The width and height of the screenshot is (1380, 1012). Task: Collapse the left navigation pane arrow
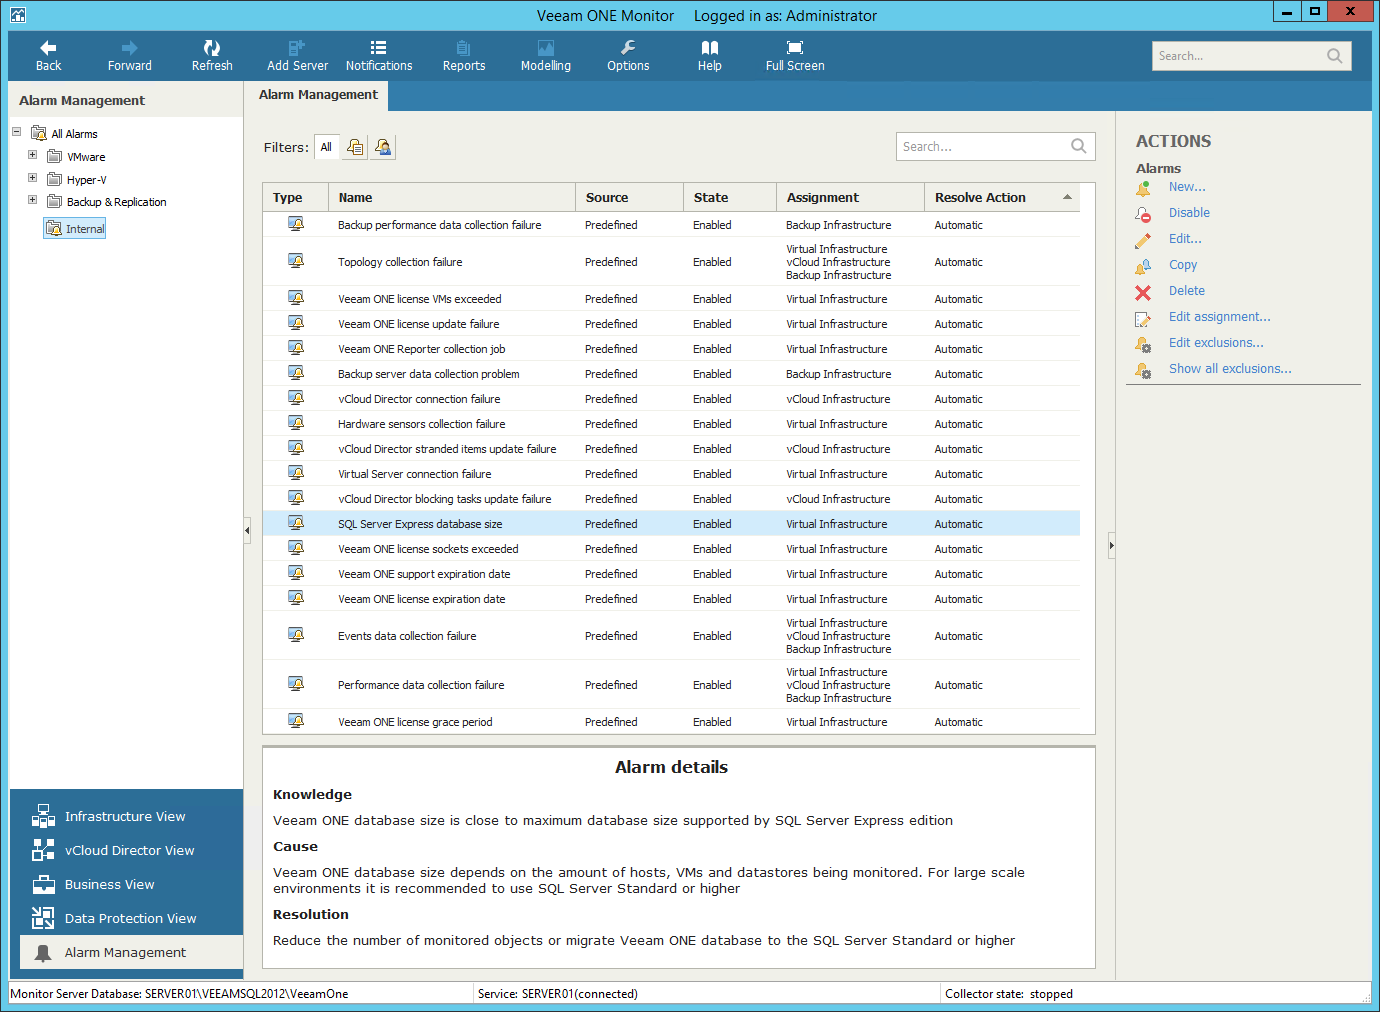click(x=247, y=530)
